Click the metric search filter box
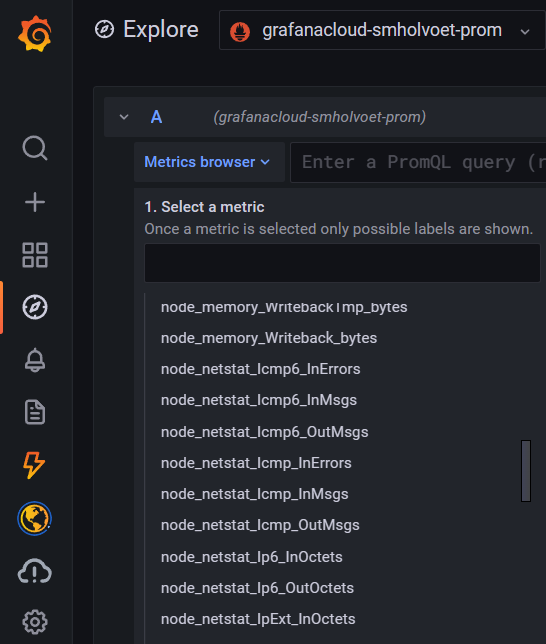Viewport: 546px width, 644px height. [342, 263]
